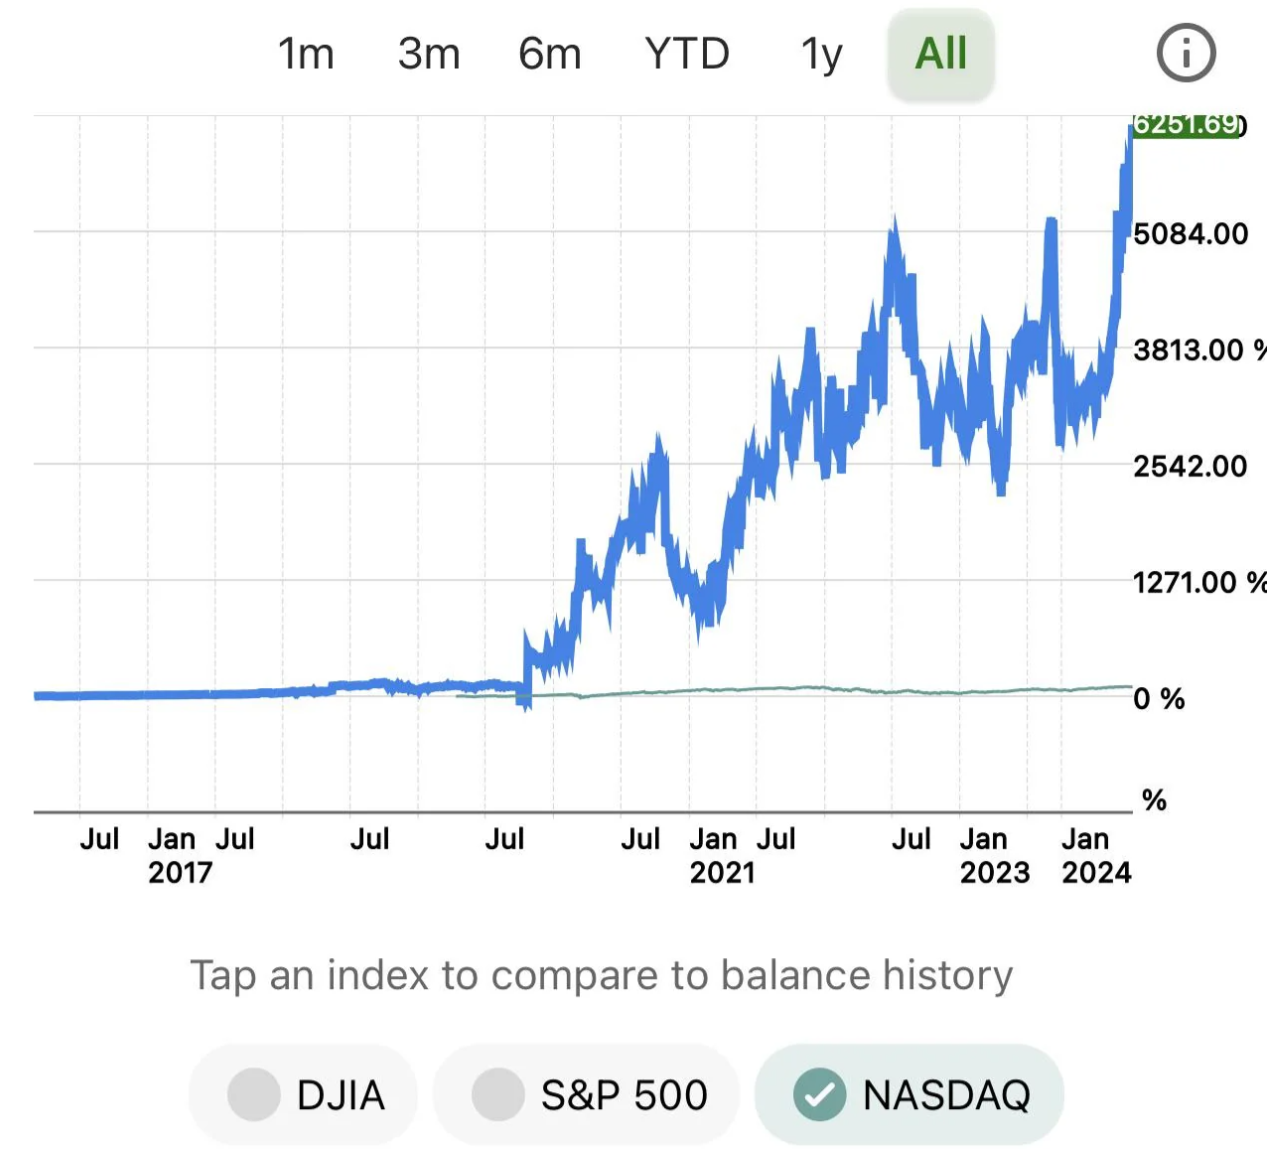This screenshot has width=1267, height=1171.
Task: Tap the 2542.00 y-axis gridline label
Action: 1190,466
